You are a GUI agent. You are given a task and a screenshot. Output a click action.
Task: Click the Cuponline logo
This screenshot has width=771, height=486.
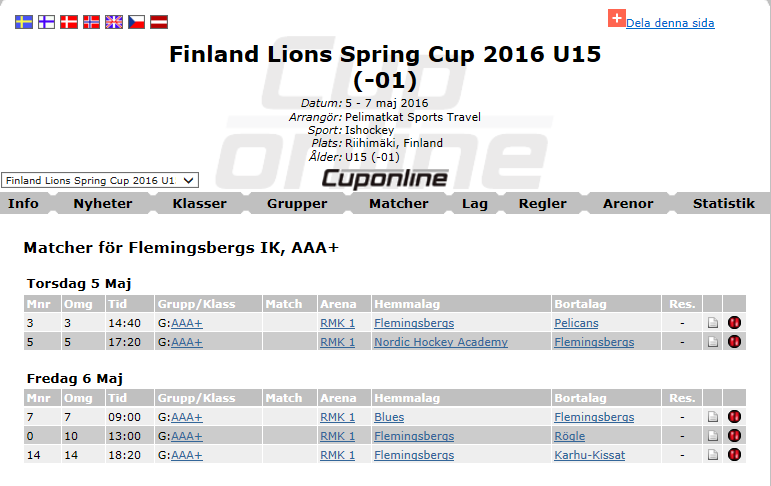(384, 178)
